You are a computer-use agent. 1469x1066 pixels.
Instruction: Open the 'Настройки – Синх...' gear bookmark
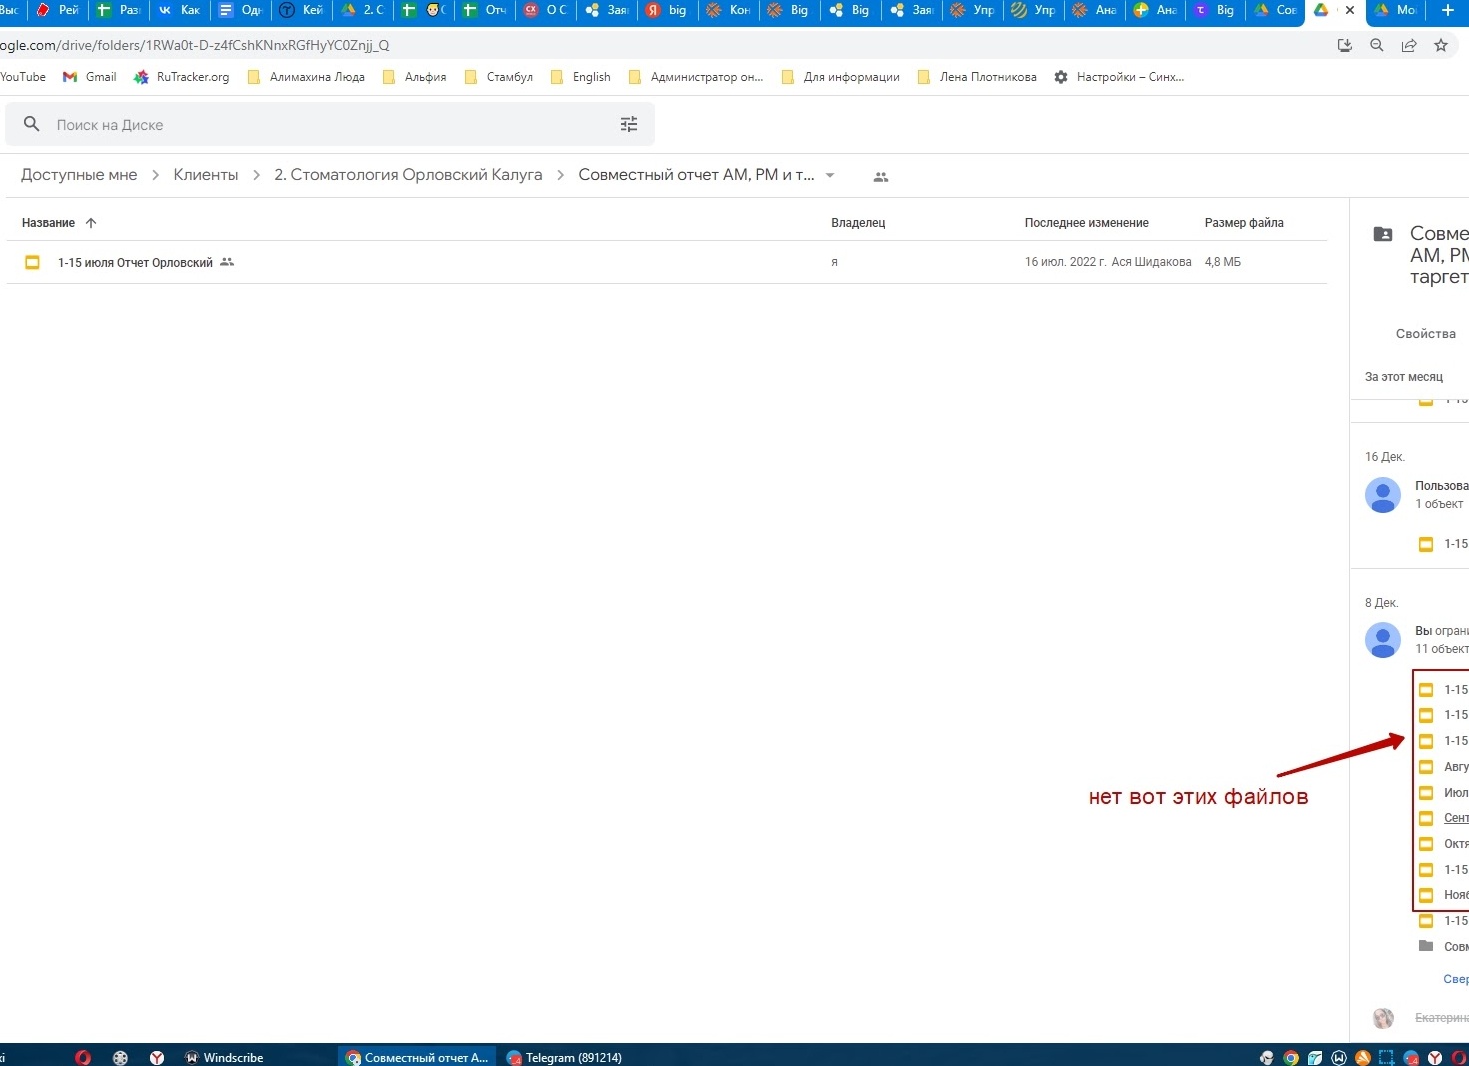click(x=1119, y=77)
